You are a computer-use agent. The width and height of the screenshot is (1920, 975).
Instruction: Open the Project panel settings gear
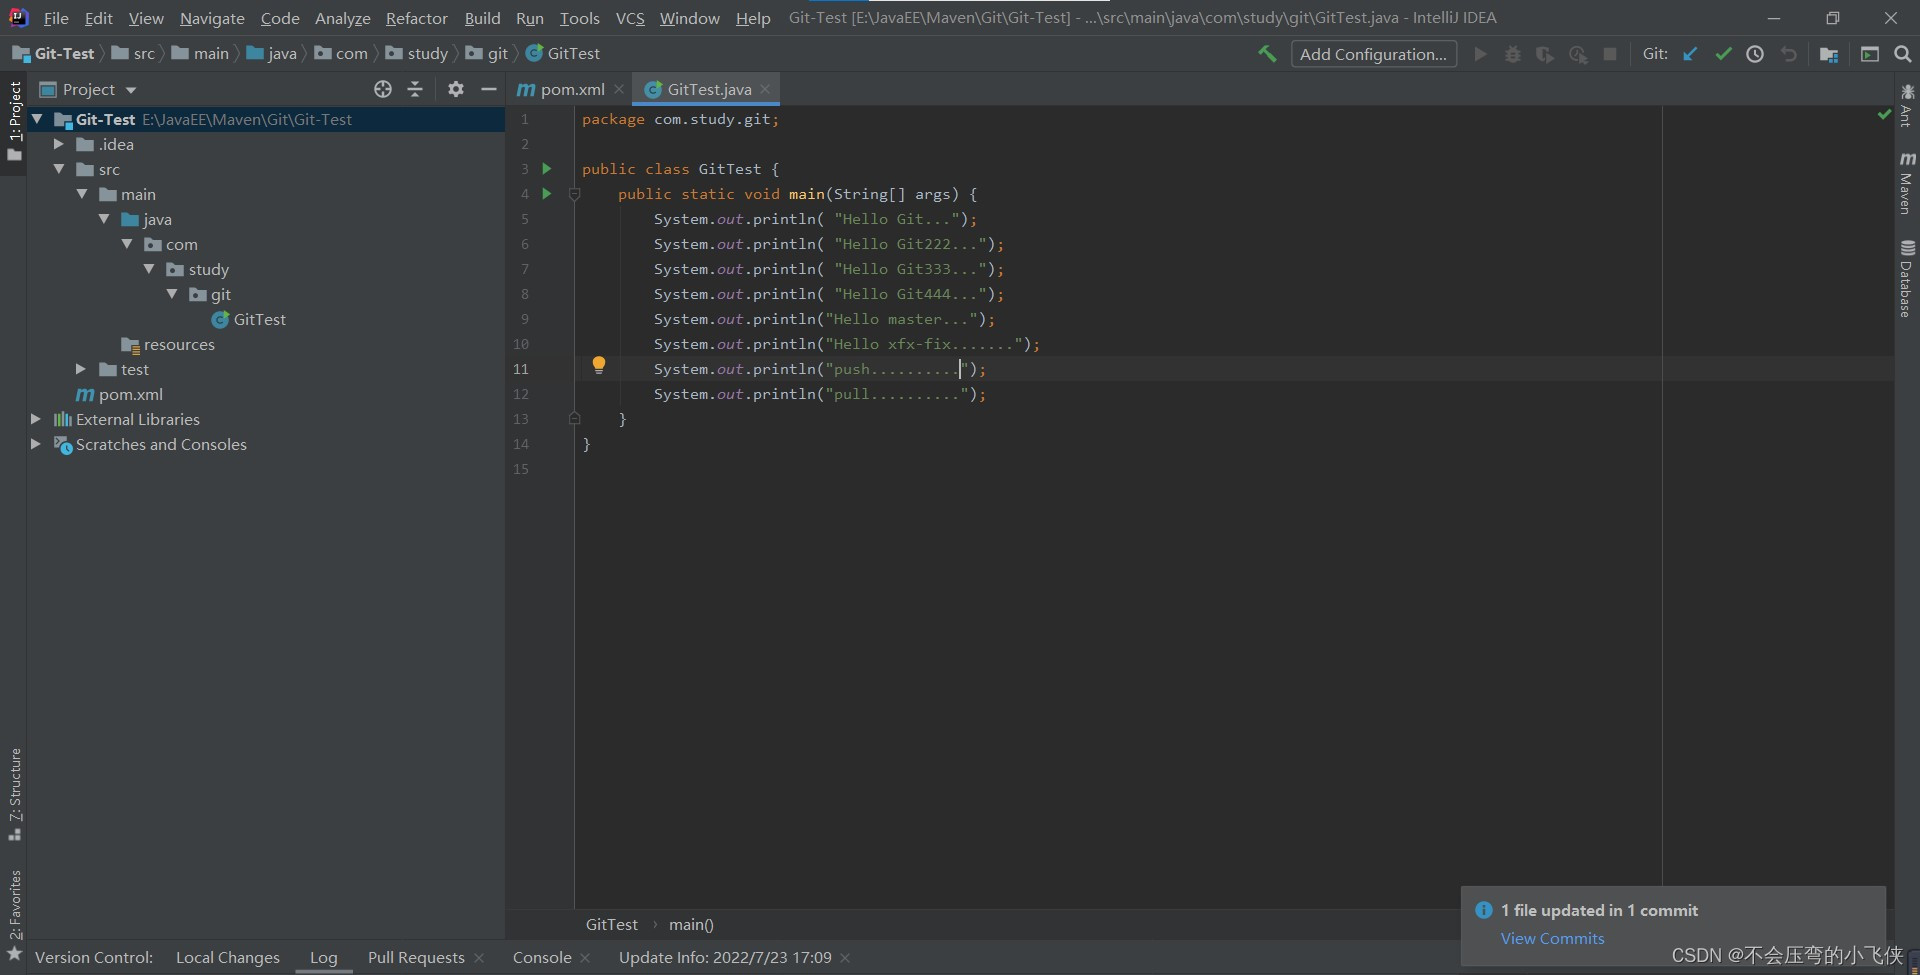[x=456, y=89]
